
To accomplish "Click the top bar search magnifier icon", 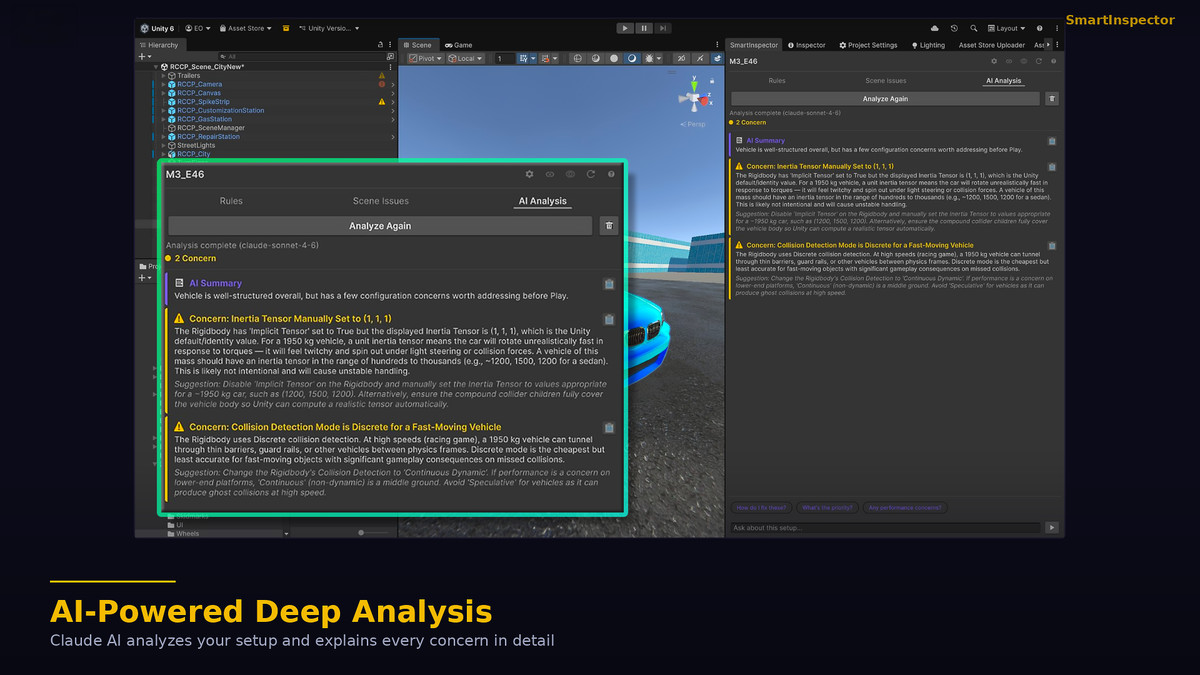I will tap(974, 28).
